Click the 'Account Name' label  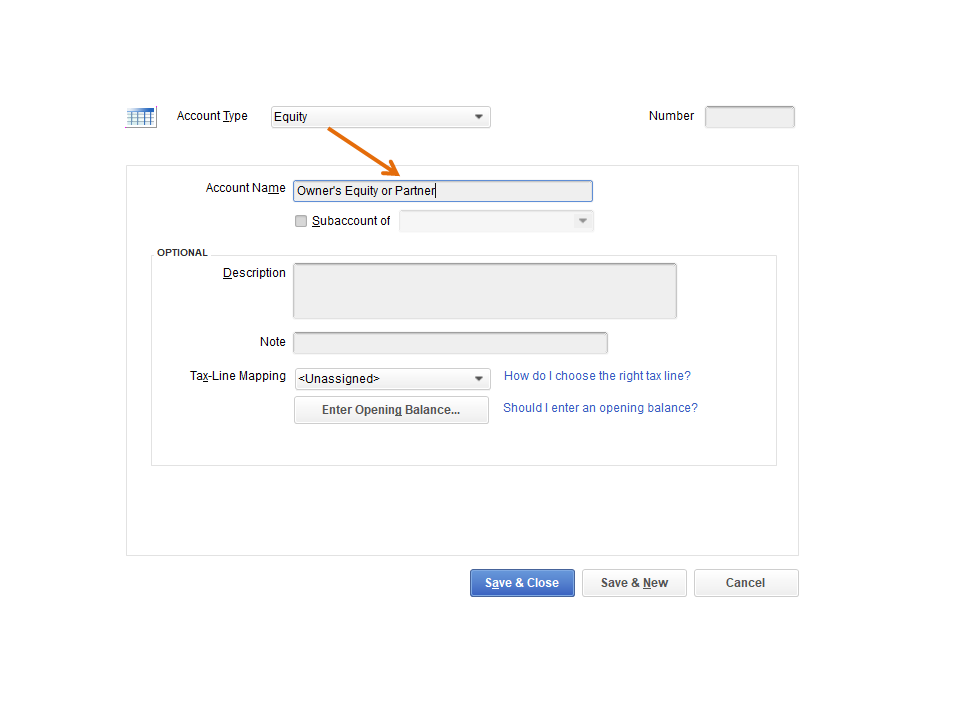pyautogui.click(x=246, y=188)
